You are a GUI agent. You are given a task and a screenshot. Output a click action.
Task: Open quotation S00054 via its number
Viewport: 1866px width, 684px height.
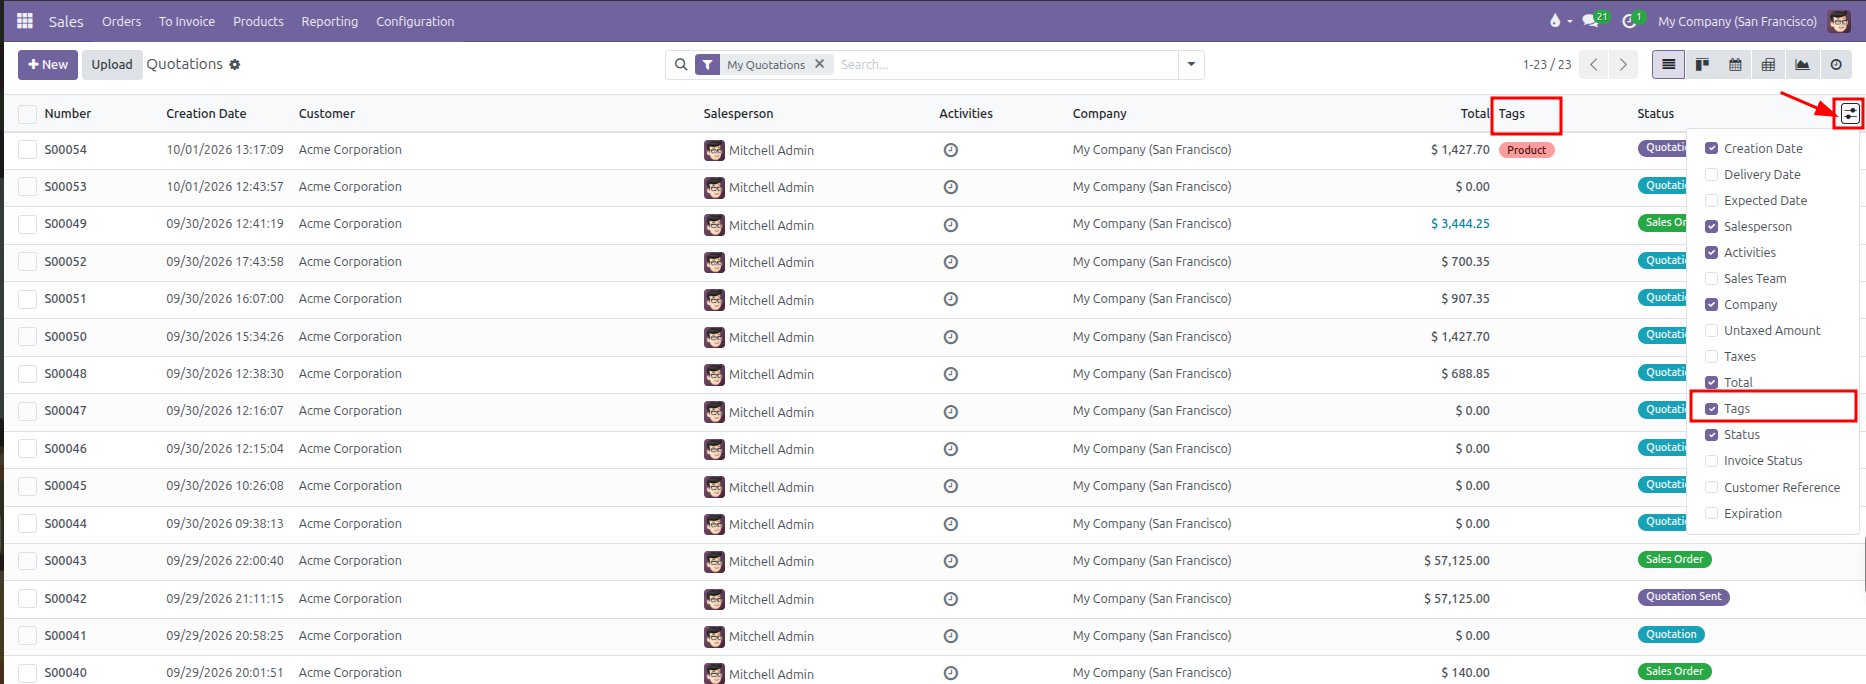[x=66, y=150]
